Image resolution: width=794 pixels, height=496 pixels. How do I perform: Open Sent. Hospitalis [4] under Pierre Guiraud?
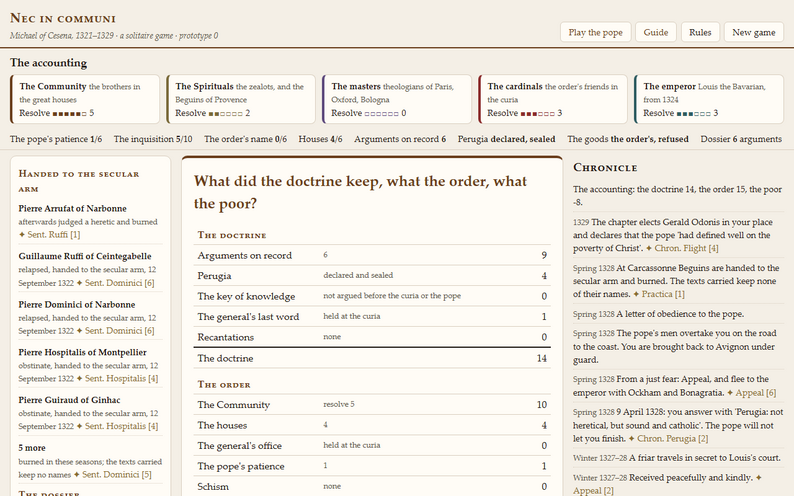tap(121, 426)
